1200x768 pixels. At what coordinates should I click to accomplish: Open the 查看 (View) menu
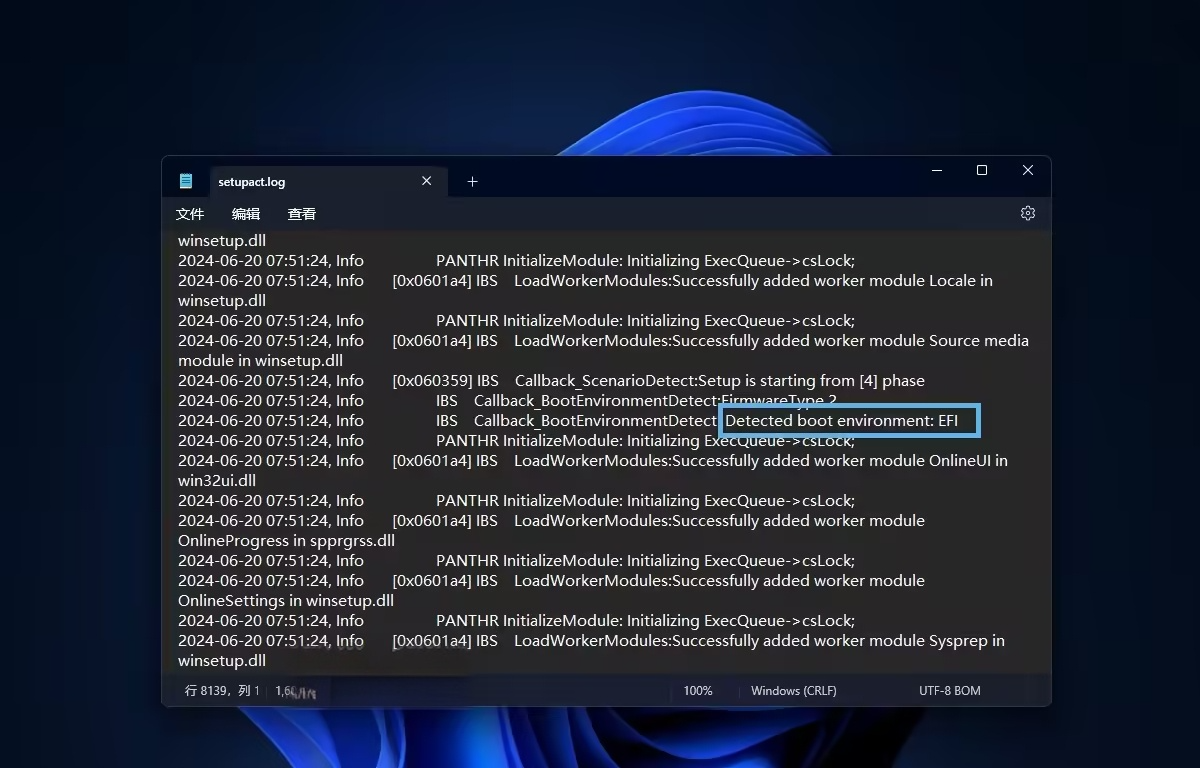pos(302,214)
